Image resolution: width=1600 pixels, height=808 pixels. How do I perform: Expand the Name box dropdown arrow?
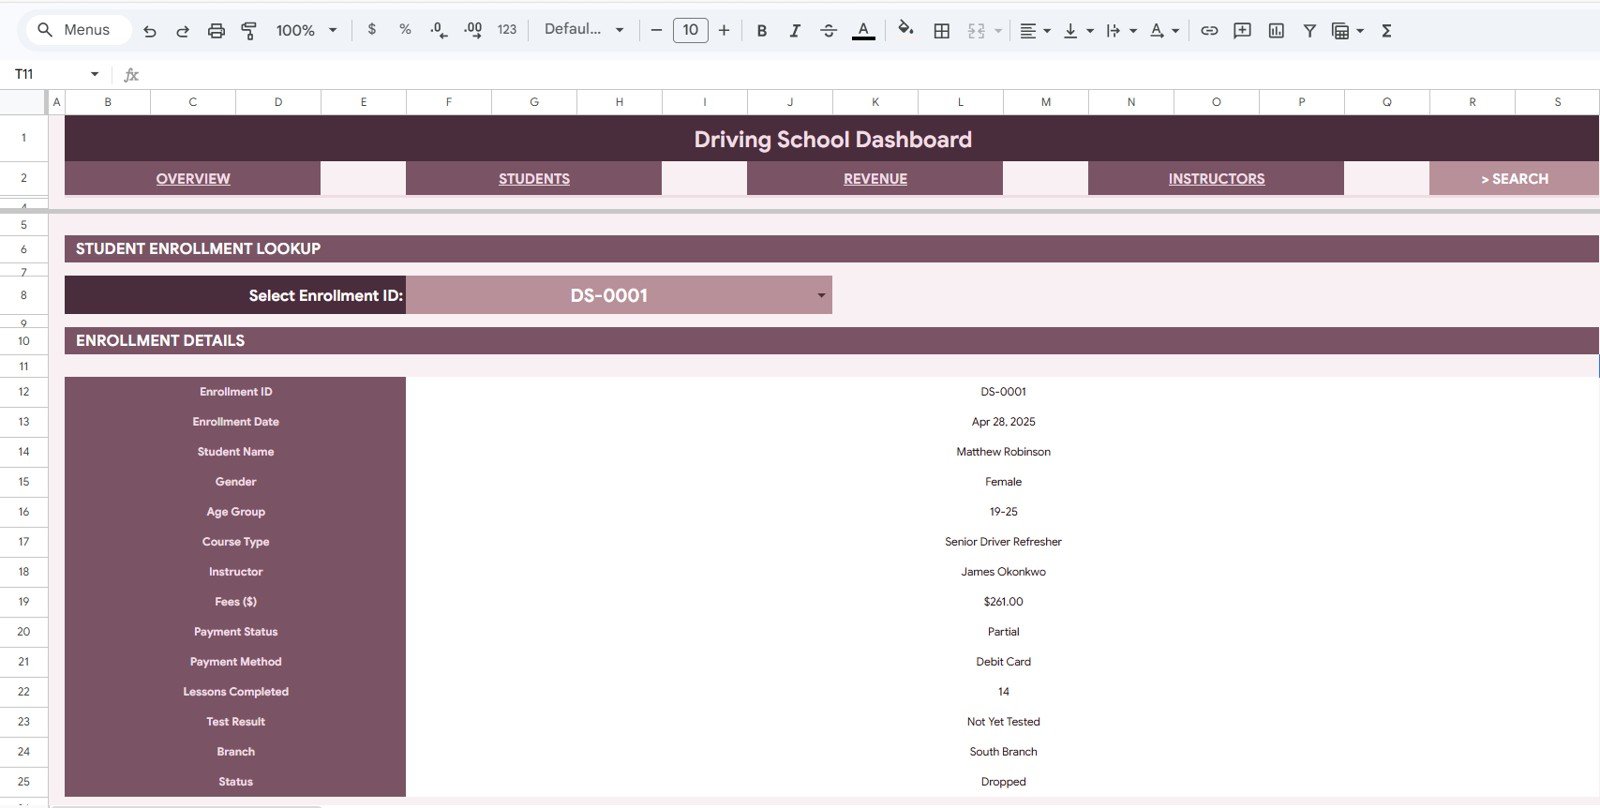tap(95, 74)
